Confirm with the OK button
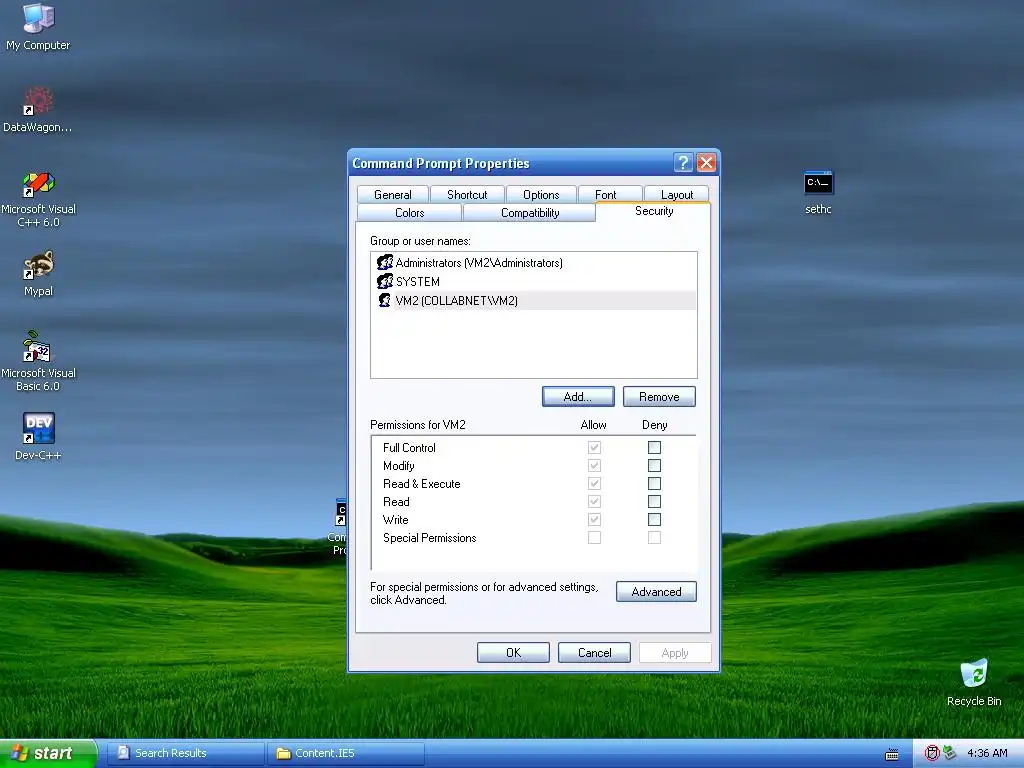 [513, 652]
